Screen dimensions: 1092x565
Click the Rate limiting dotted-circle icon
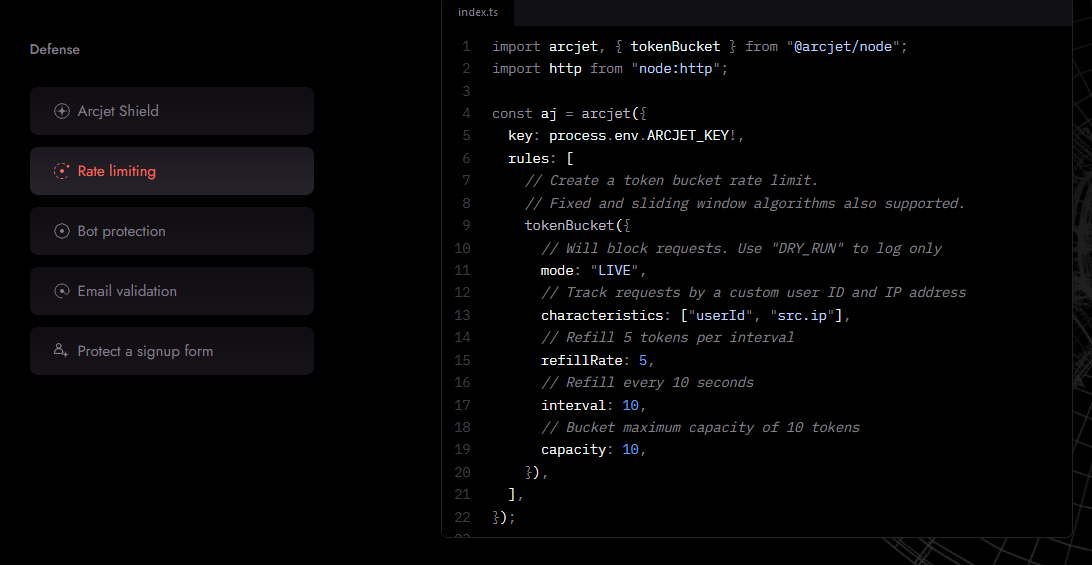coord(62,171)
